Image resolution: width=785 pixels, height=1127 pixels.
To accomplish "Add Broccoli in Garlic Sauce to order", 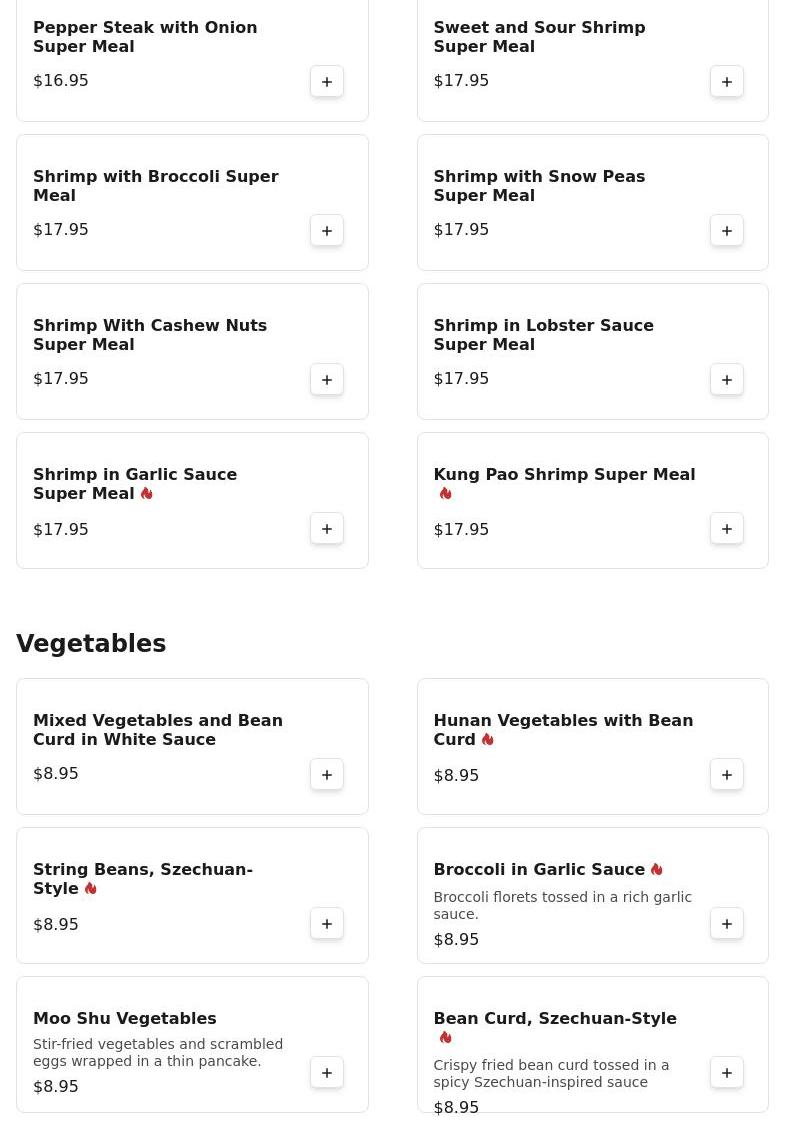I will (x=727, y=924).
